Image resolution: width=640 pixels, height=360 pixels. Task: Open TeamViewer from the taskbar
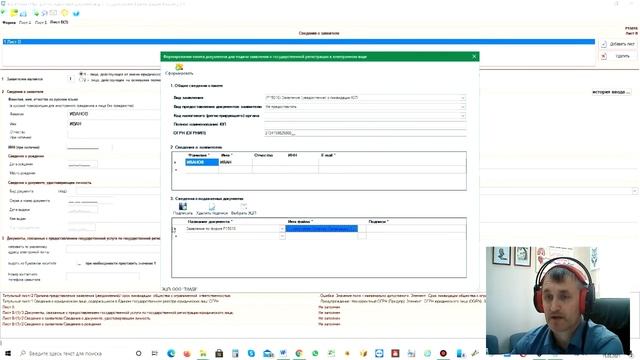(x=379, y=353)
